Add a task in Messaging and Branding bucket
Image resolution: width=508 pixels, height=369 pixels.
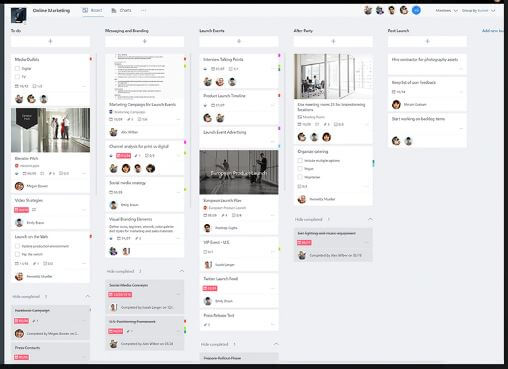coord(145,41)
